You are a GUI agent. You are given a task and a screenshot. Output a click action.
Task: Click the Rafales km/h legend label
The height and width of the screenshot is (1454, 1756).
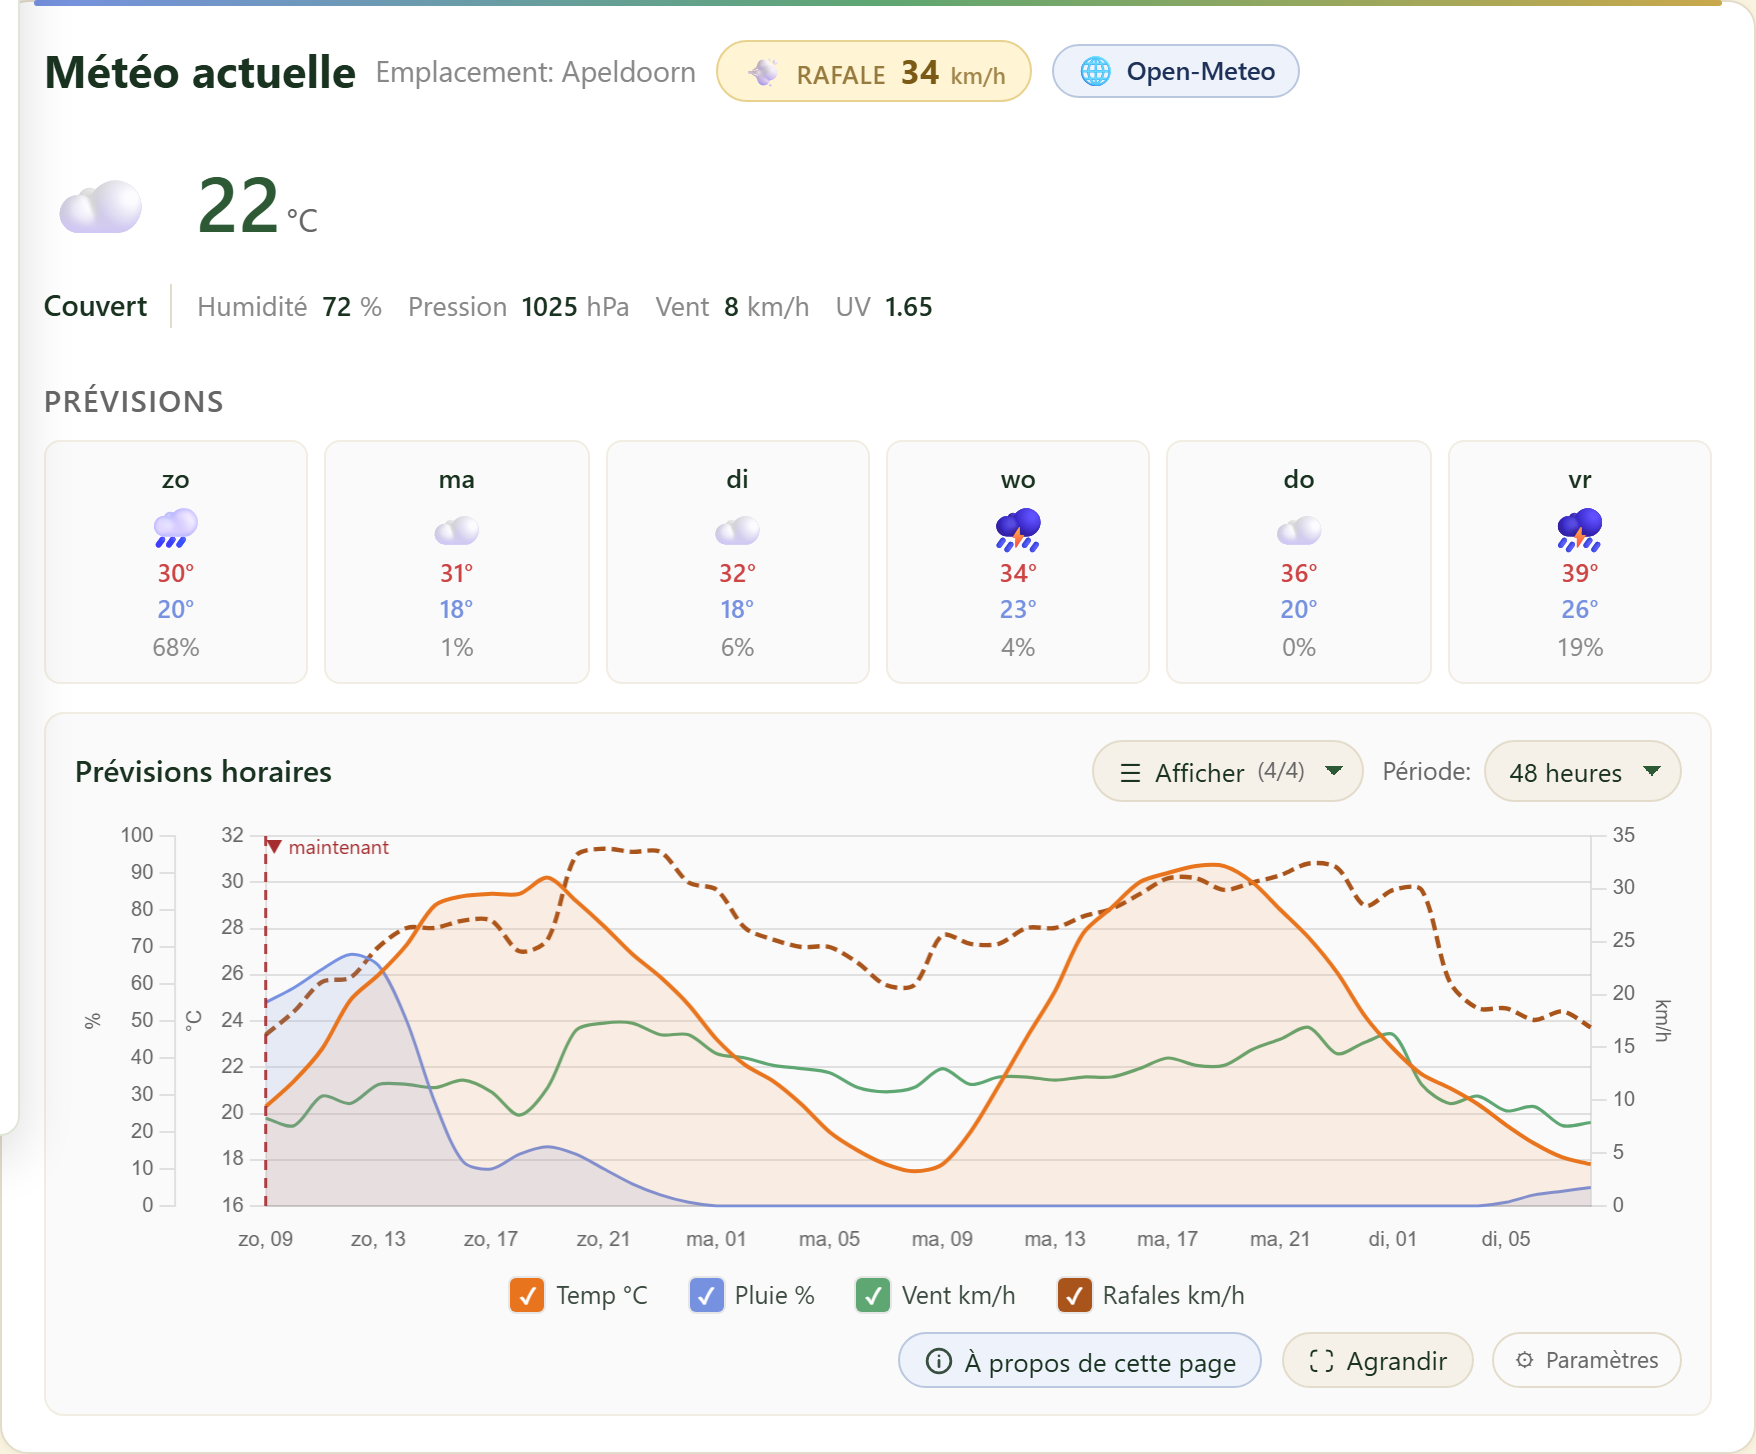pyautogui.click(x=1173, y=1295)
